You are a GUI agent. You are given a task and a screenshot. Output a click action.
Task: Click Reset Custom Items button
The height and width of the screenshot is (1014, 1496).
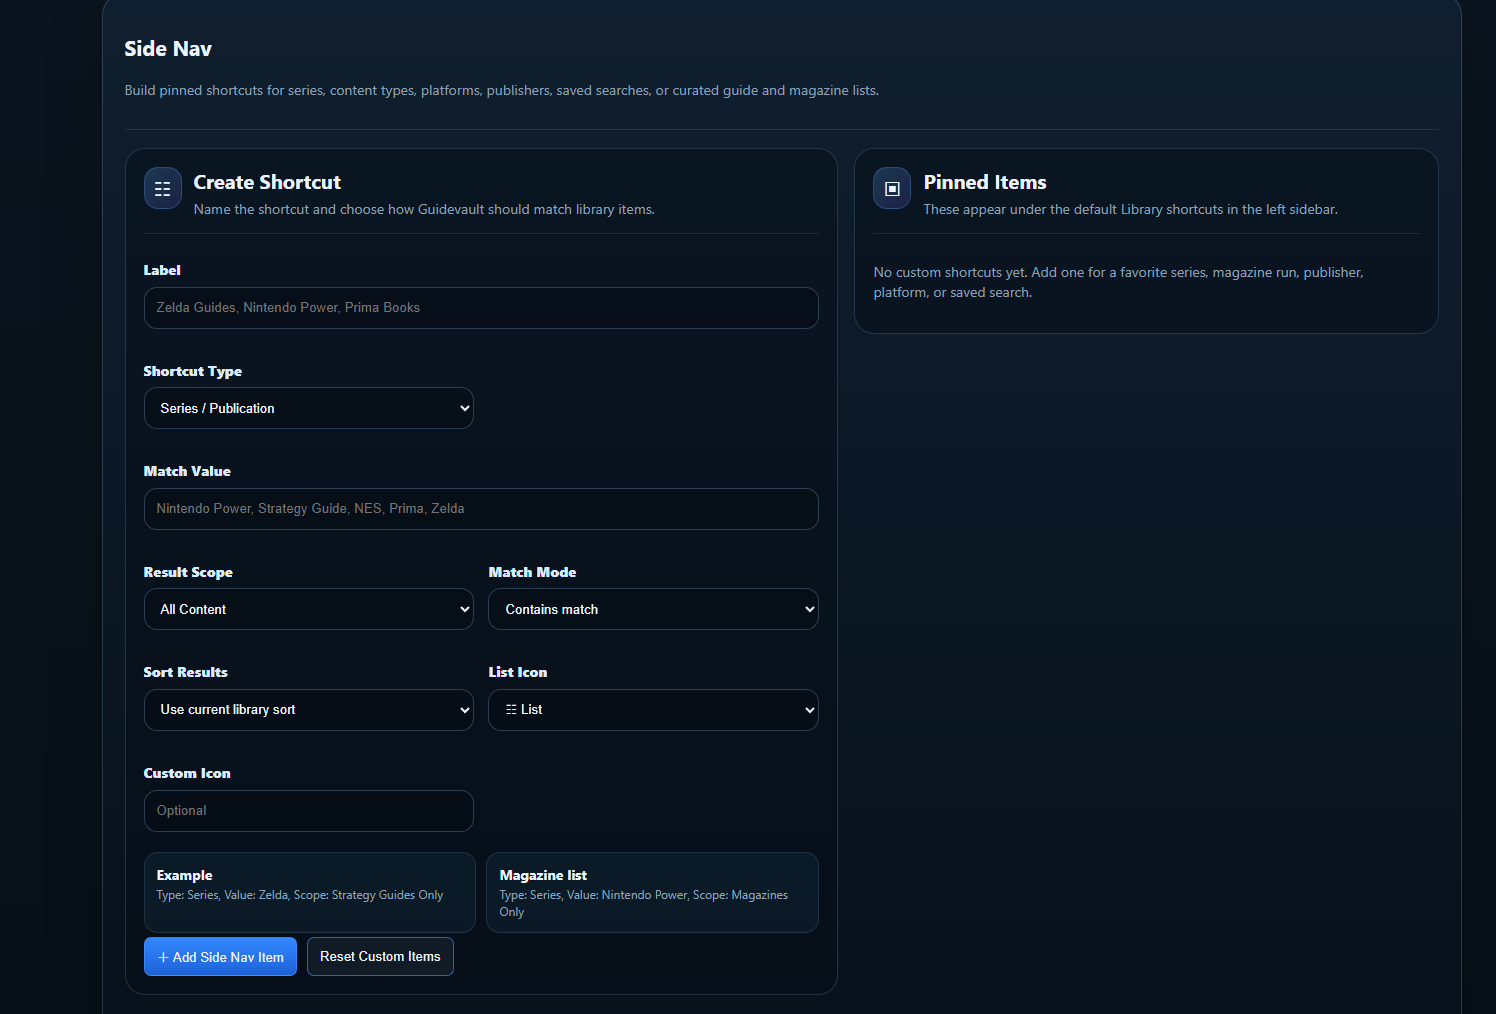(x=380, y=957)
